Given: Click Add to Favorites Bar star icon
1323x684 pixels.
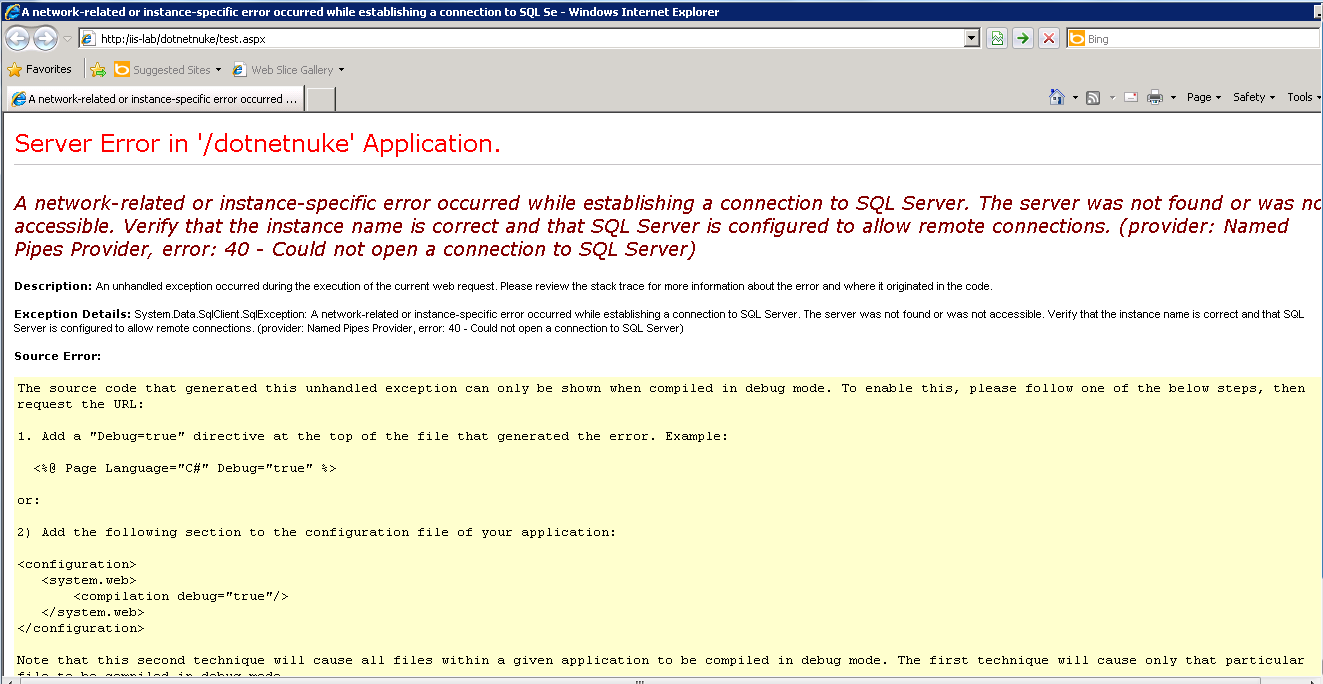Looking at the screenshot, I should (x=98, y=70).
